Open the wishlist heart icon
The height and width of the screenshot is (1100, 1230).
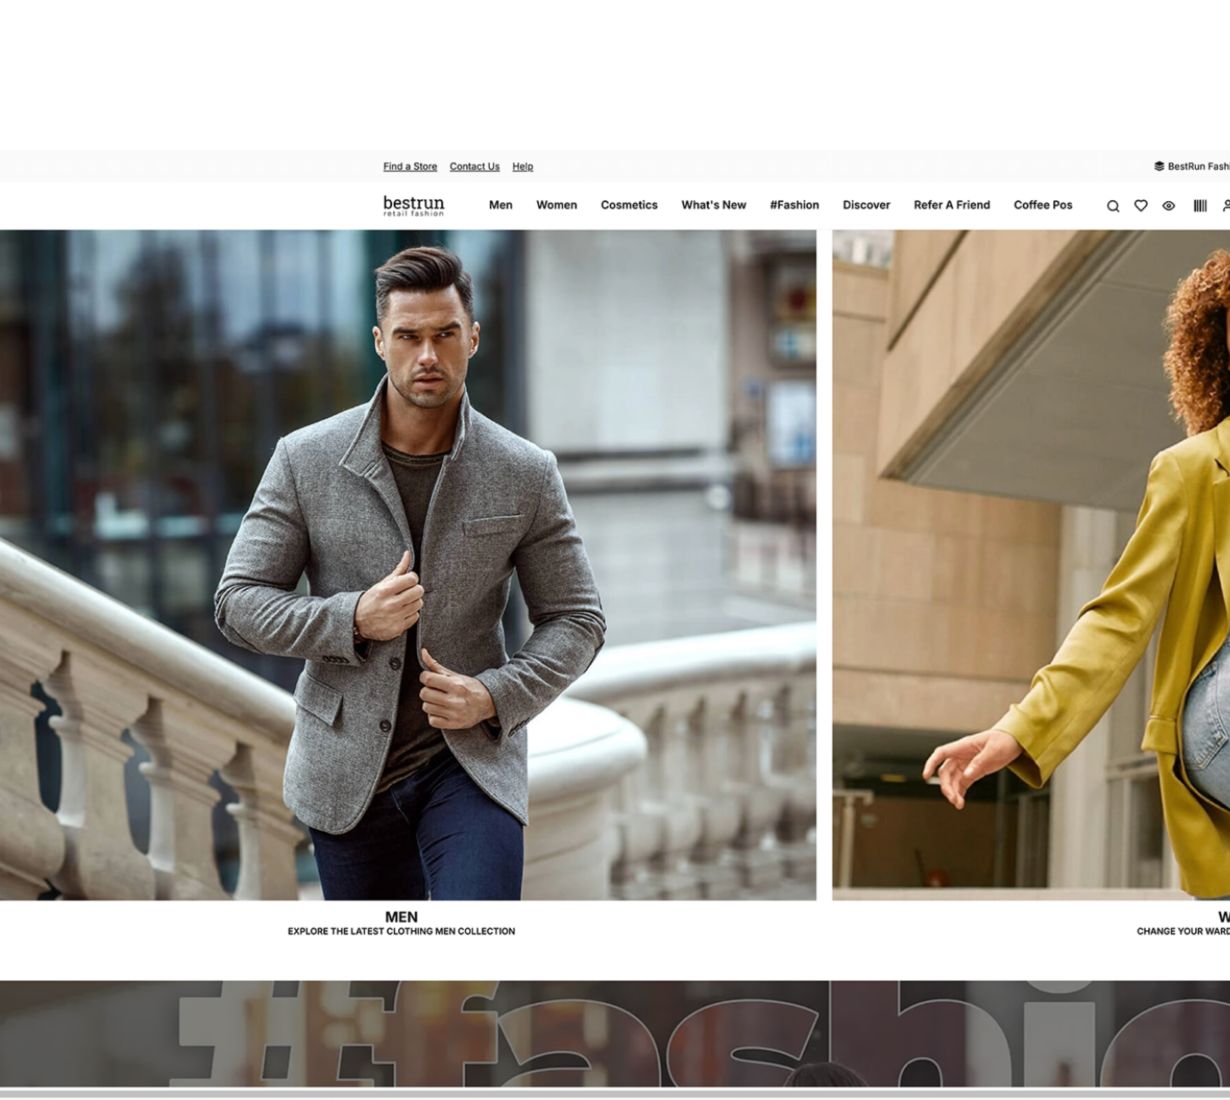[1141, 206]
